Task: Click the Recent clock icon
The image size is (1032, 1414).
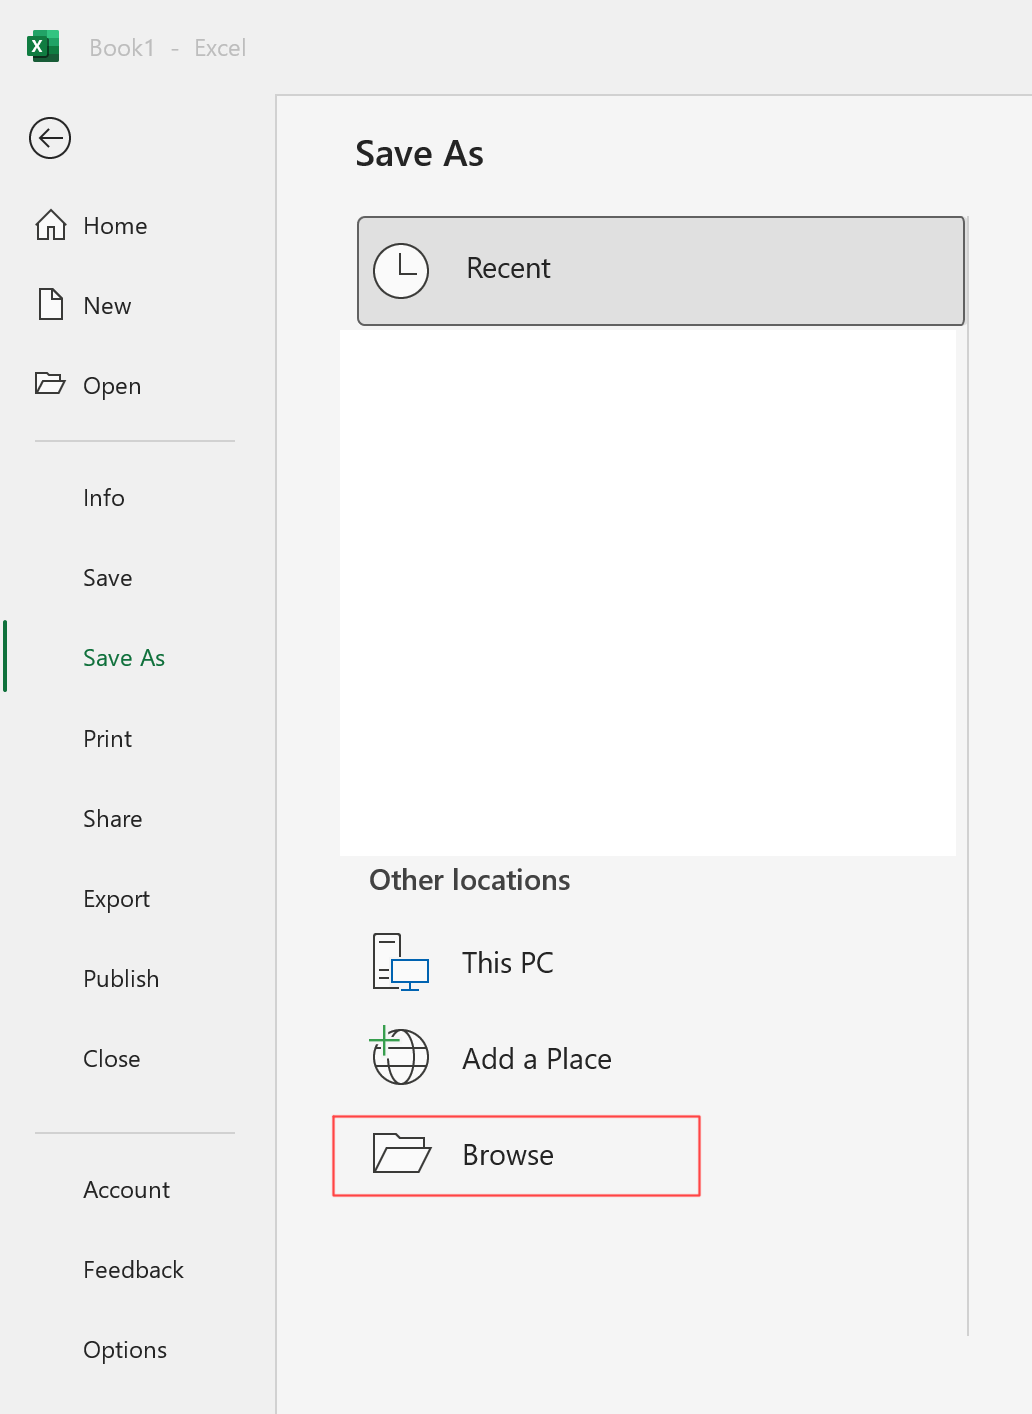Action: [401, 270]
